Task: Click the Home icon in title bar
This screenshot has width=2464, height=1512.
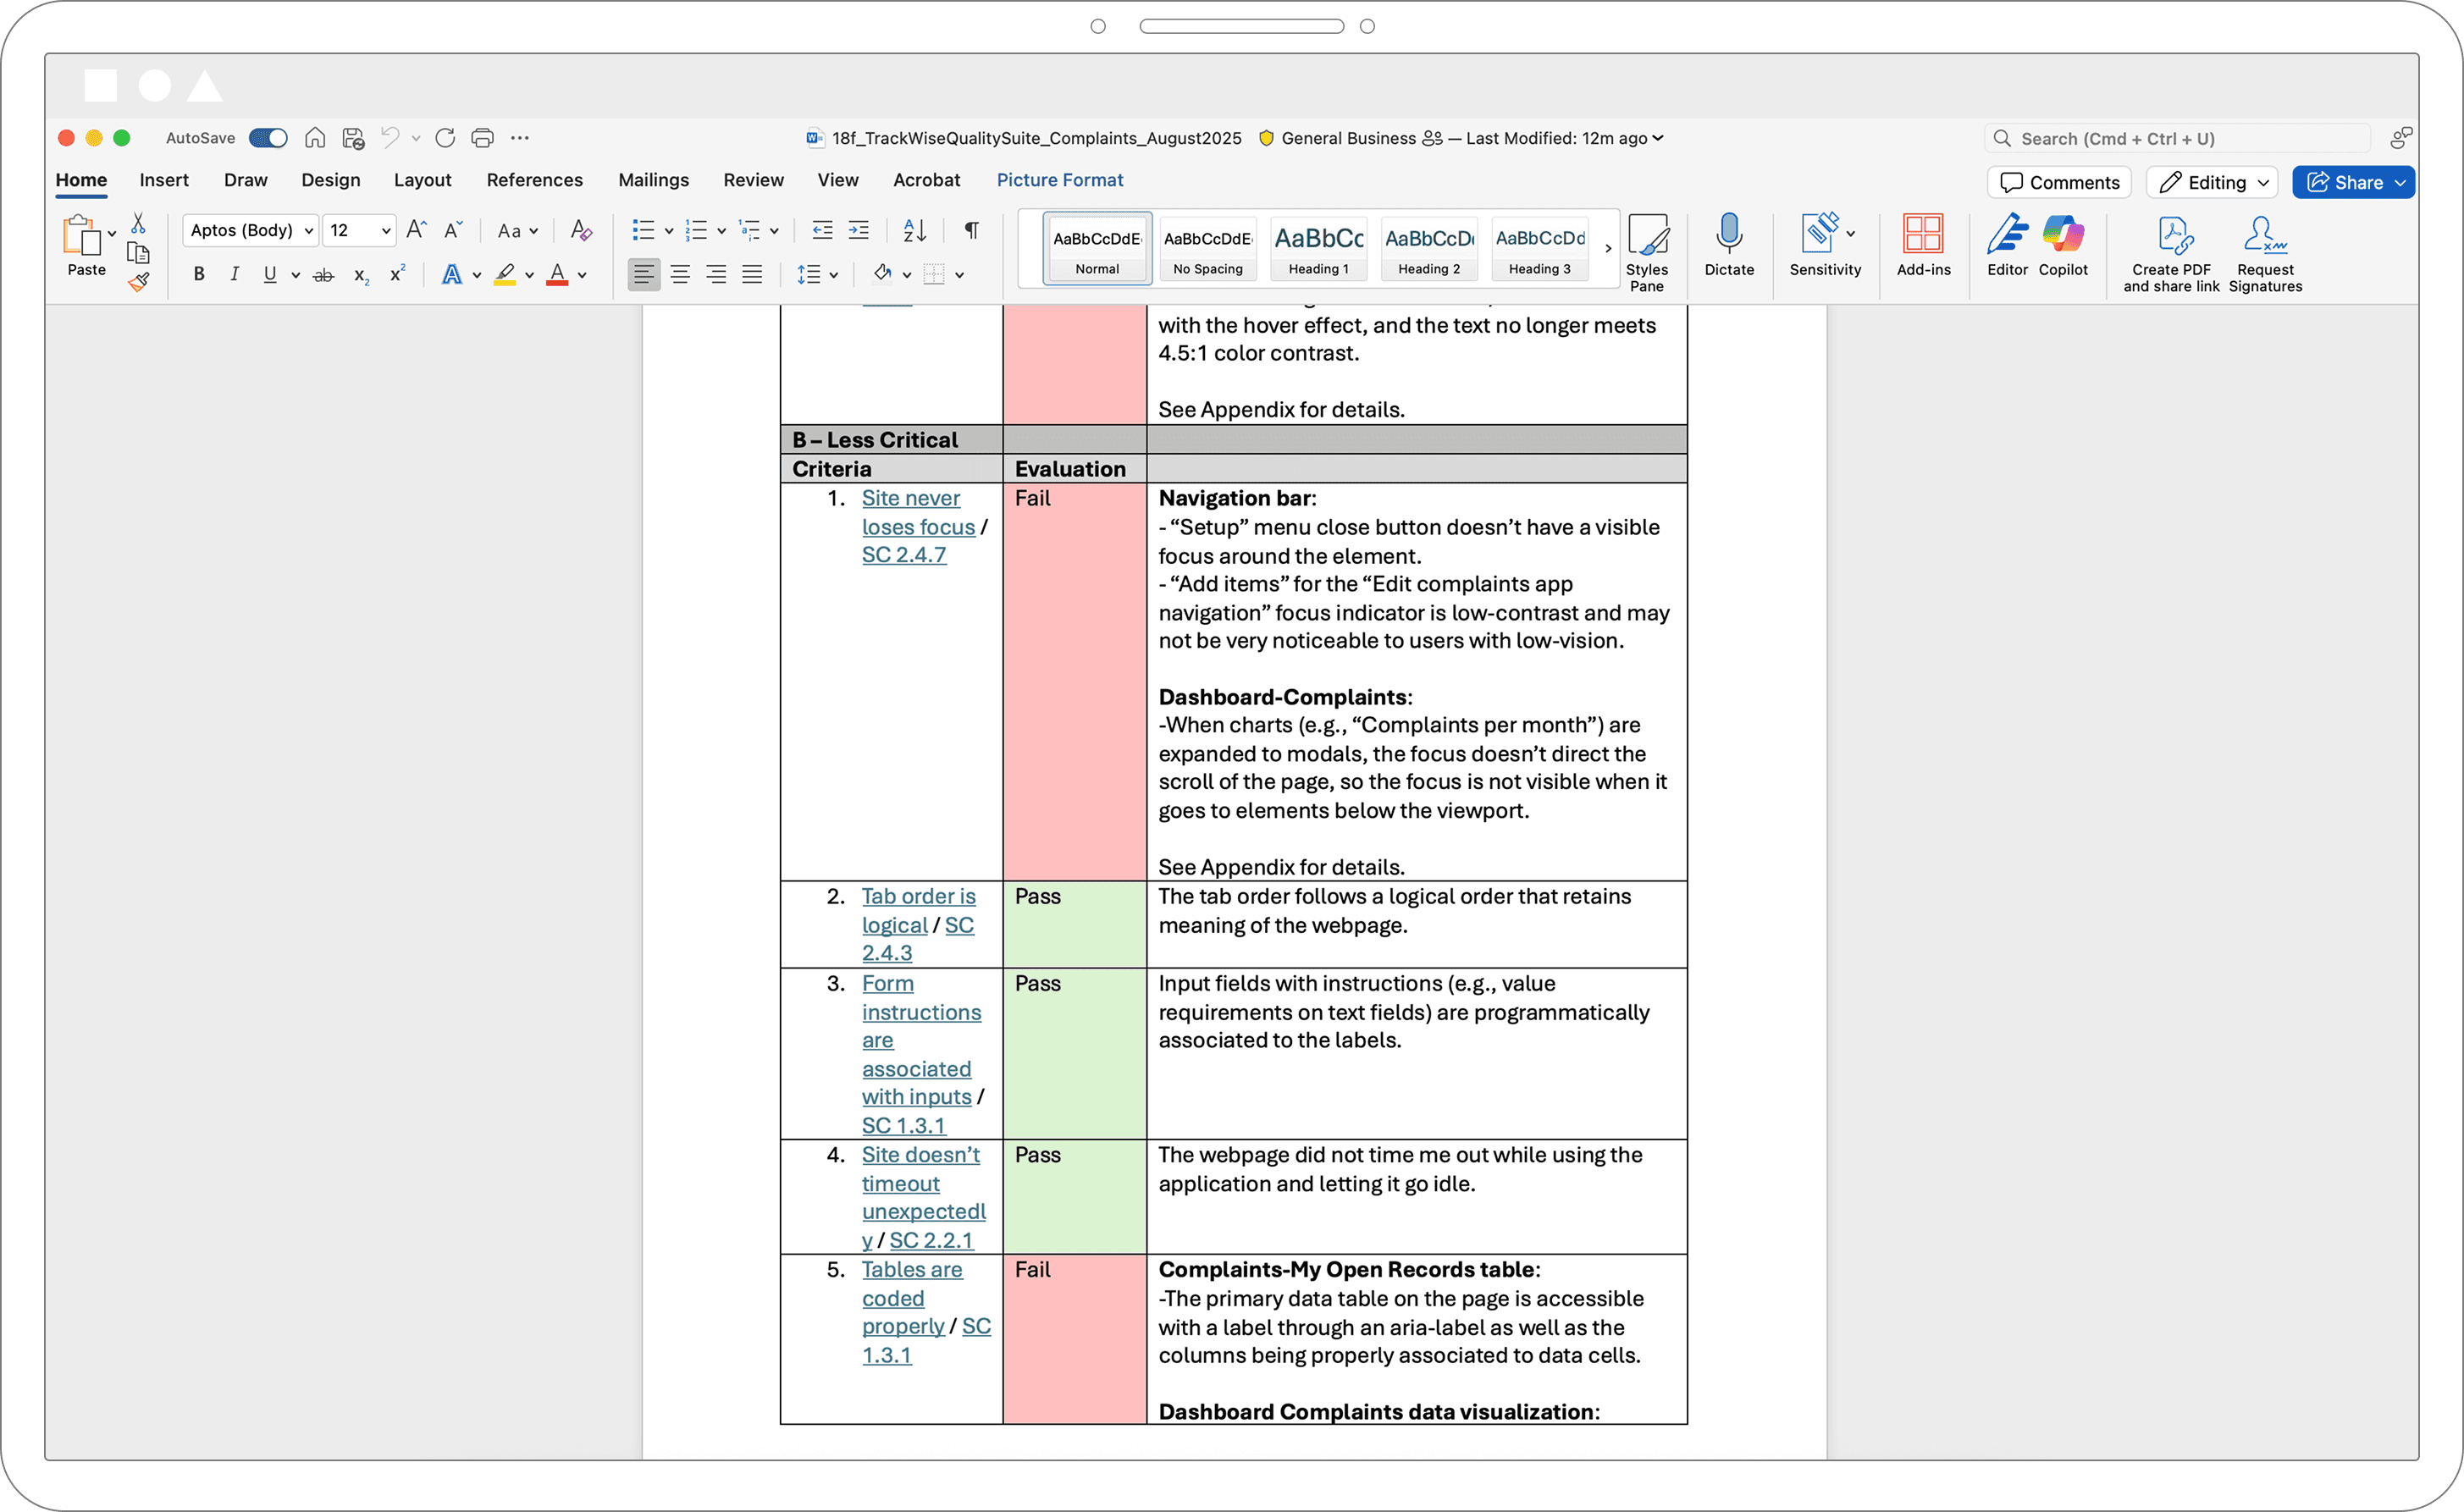Action: pyautogui.click(x=315, y=138)
